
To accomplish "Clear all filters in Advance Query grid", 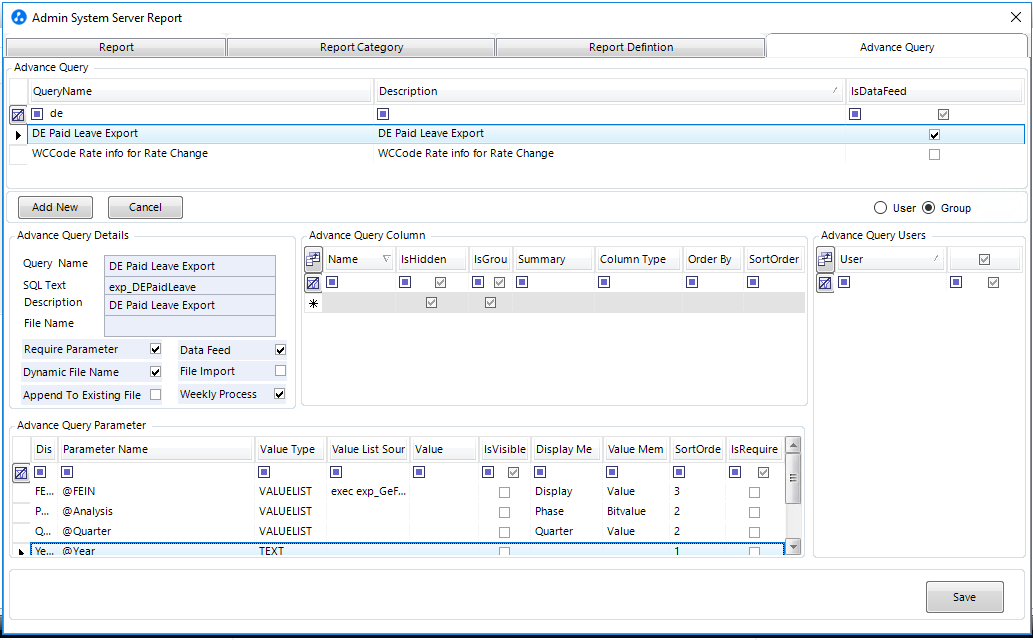I will coord(17,115).
